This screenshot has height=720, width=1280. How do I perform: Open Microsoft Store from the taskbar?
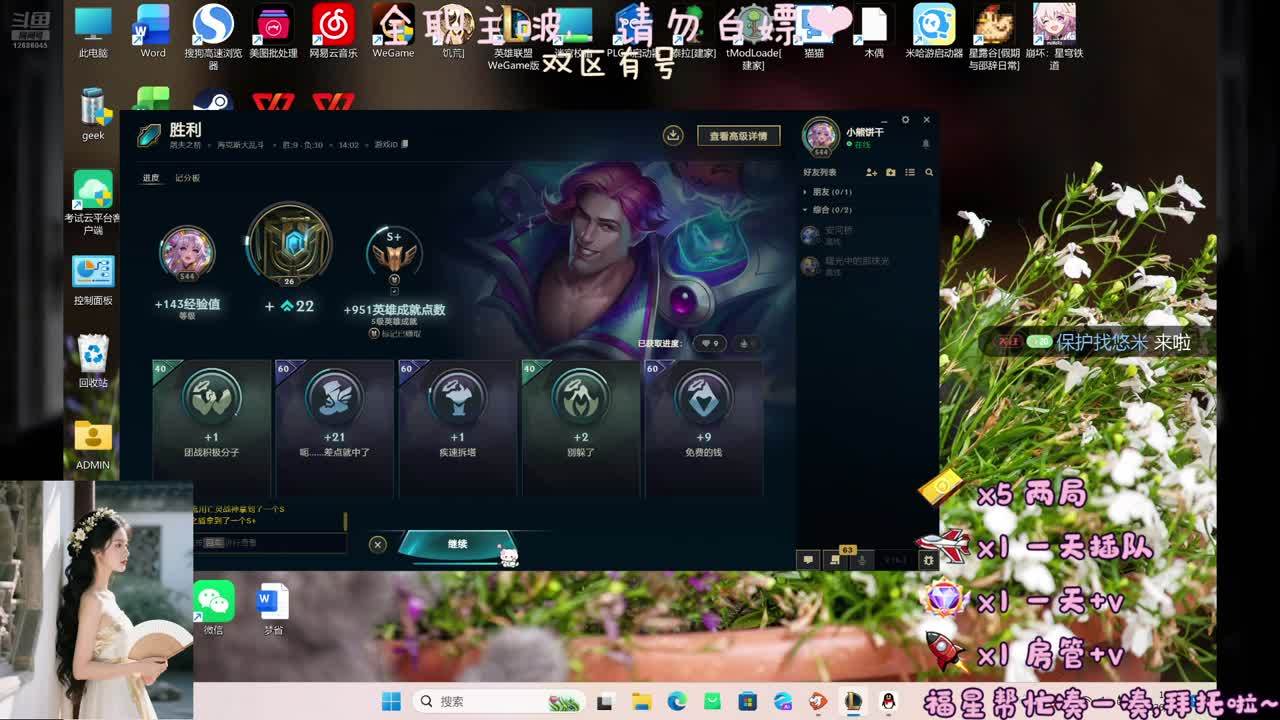(747, 701)
